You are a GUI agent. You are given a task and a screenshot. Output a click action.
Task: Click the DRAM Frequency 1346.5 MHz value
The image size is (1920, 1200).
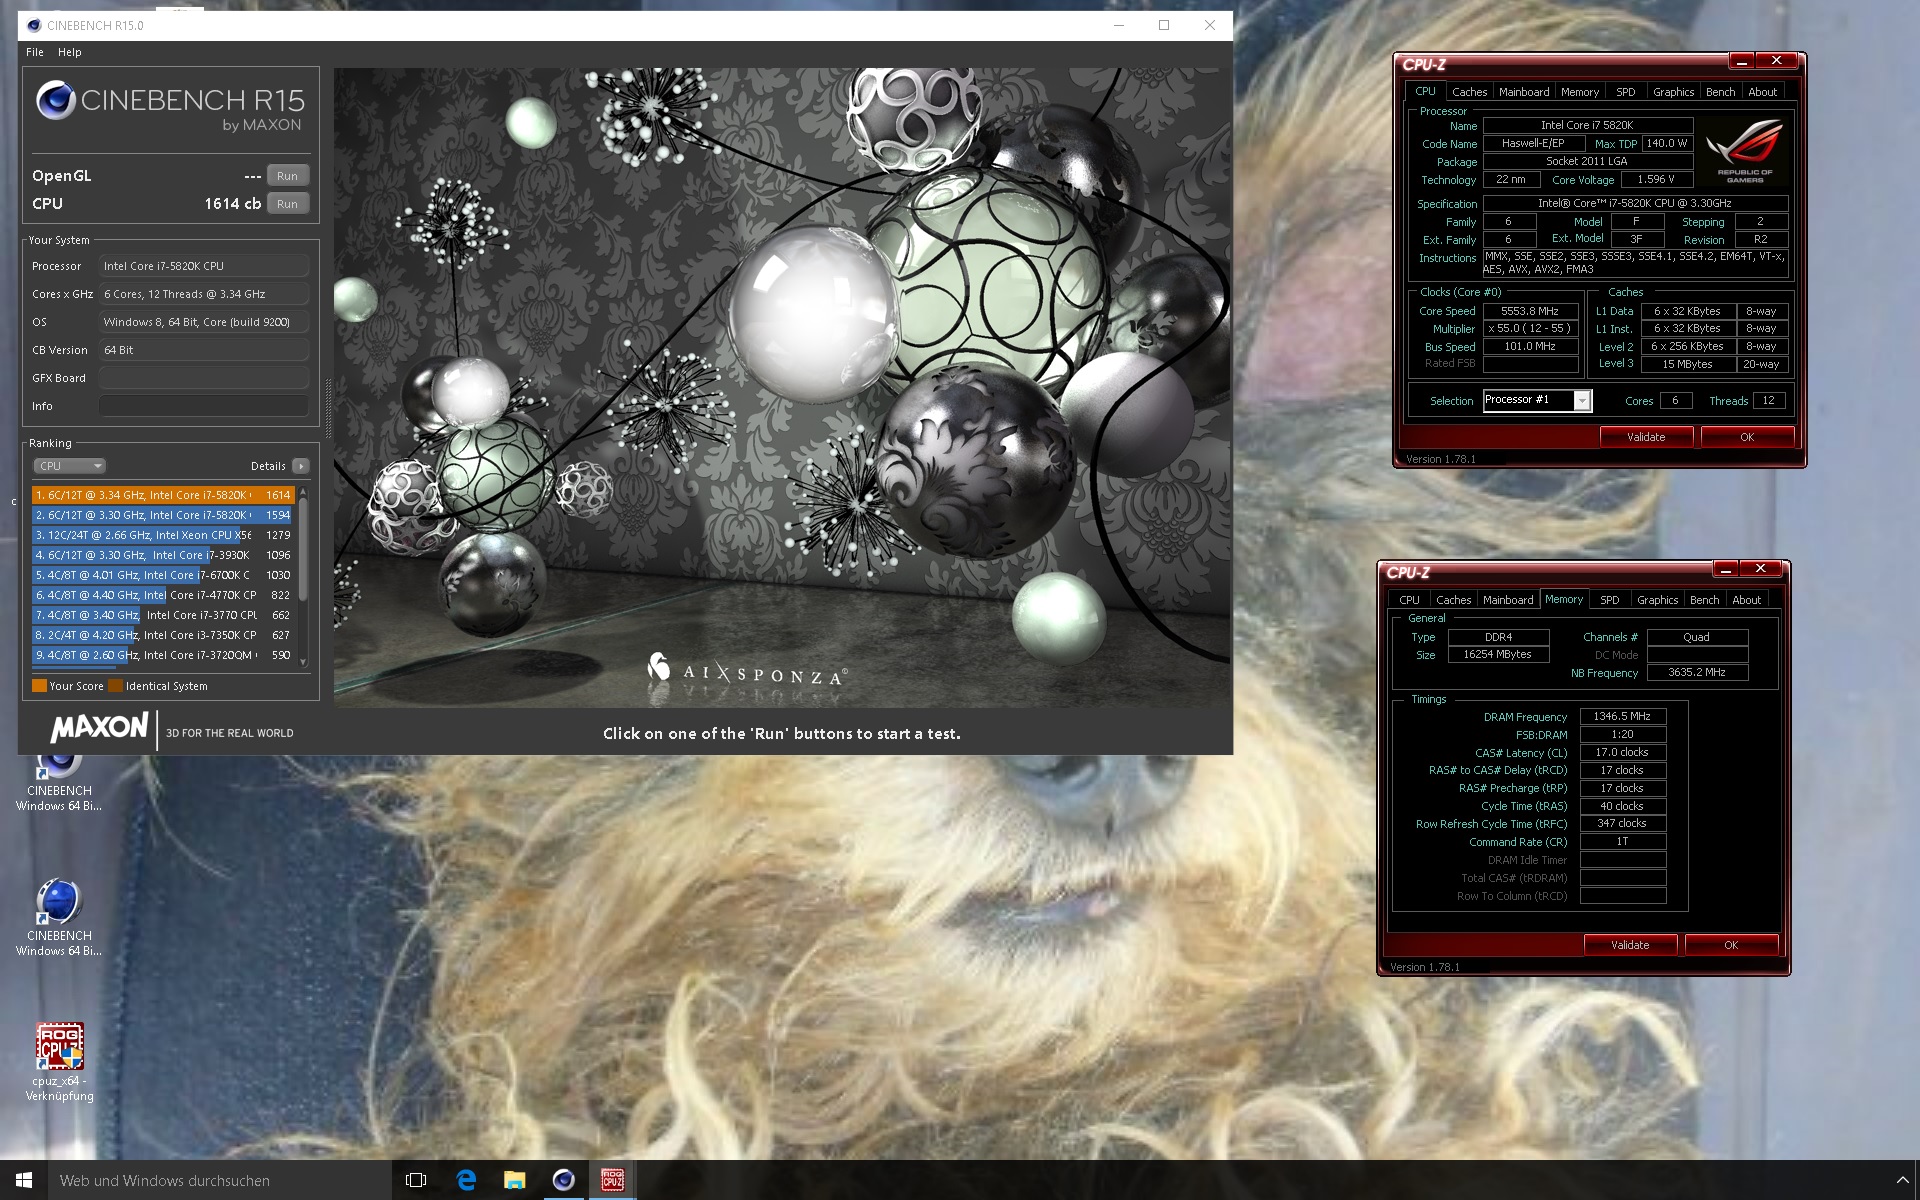coord(1622,716)
